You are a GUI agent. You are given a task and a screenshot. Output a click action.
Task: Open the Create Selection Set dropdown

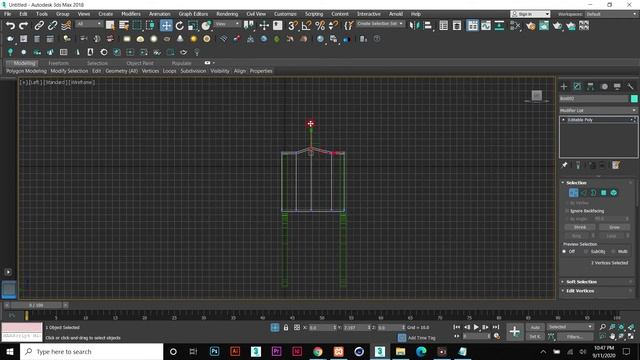[380, 24]
